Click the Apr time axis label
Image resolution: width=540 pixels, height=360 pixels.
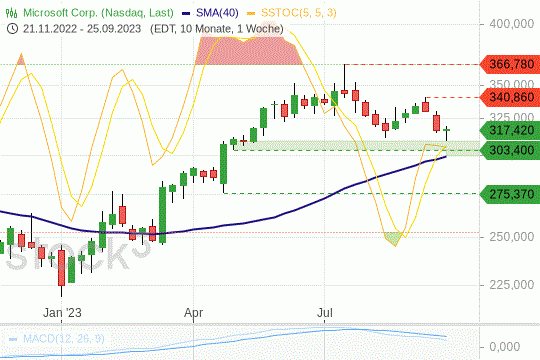(194, 313)
